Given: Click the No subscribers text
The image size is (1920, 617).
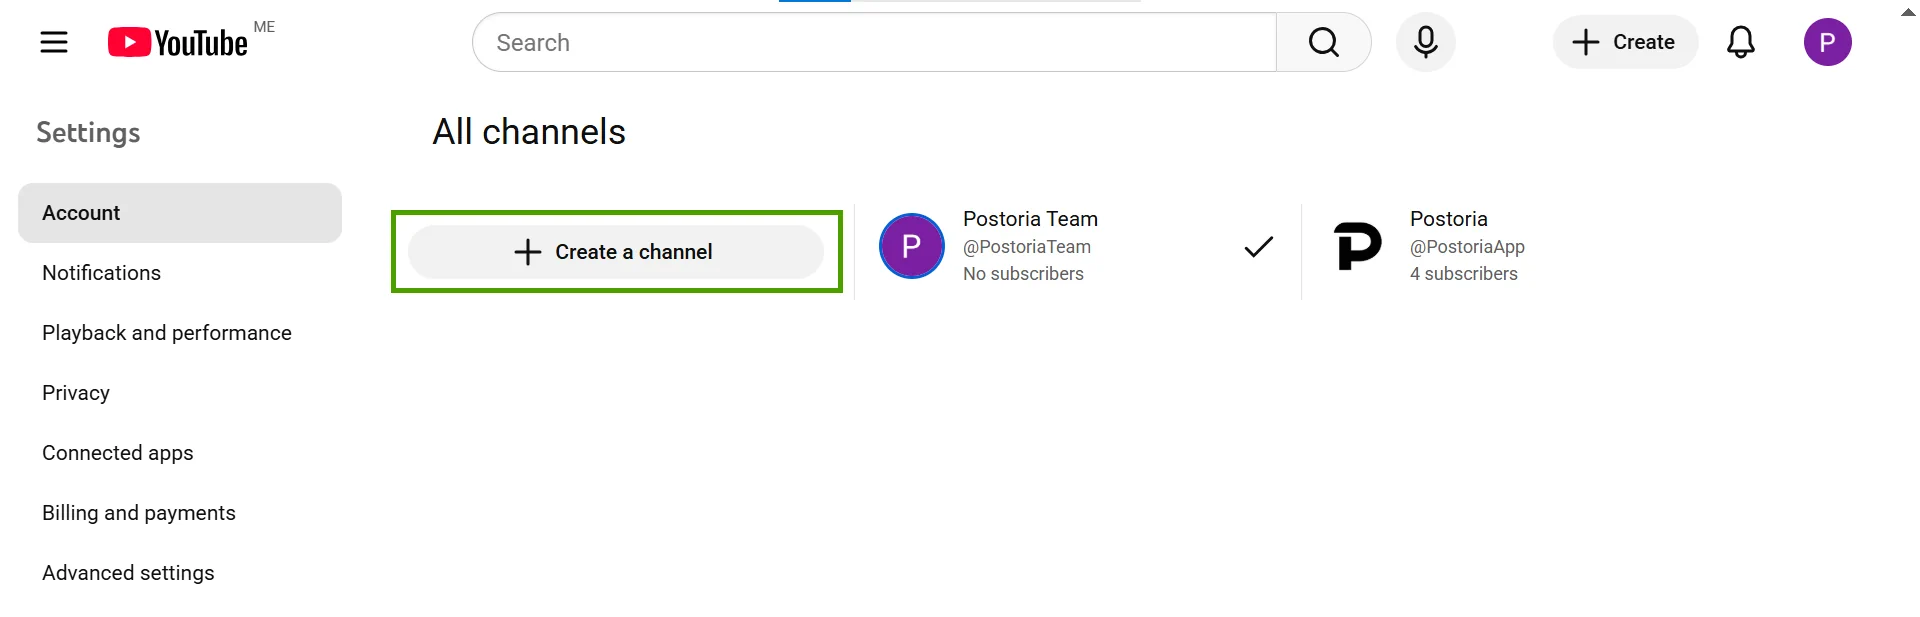Looking at the screenshot, I should tap(1023, 274).
